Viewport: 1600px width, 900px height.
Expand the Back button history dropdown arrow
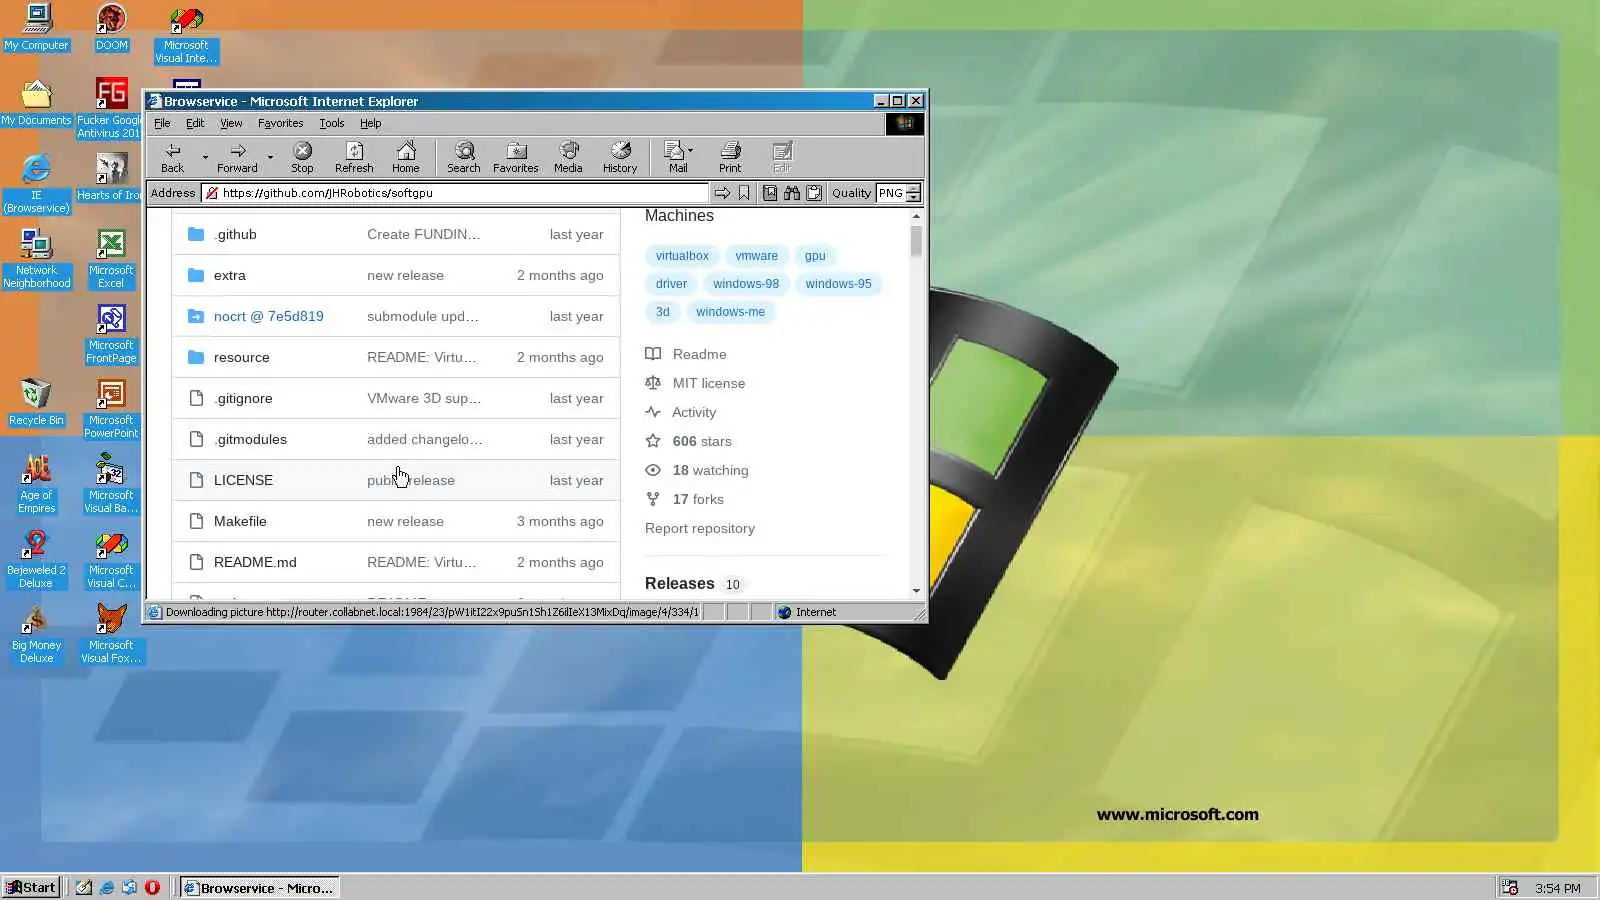(x=205, y=157)
